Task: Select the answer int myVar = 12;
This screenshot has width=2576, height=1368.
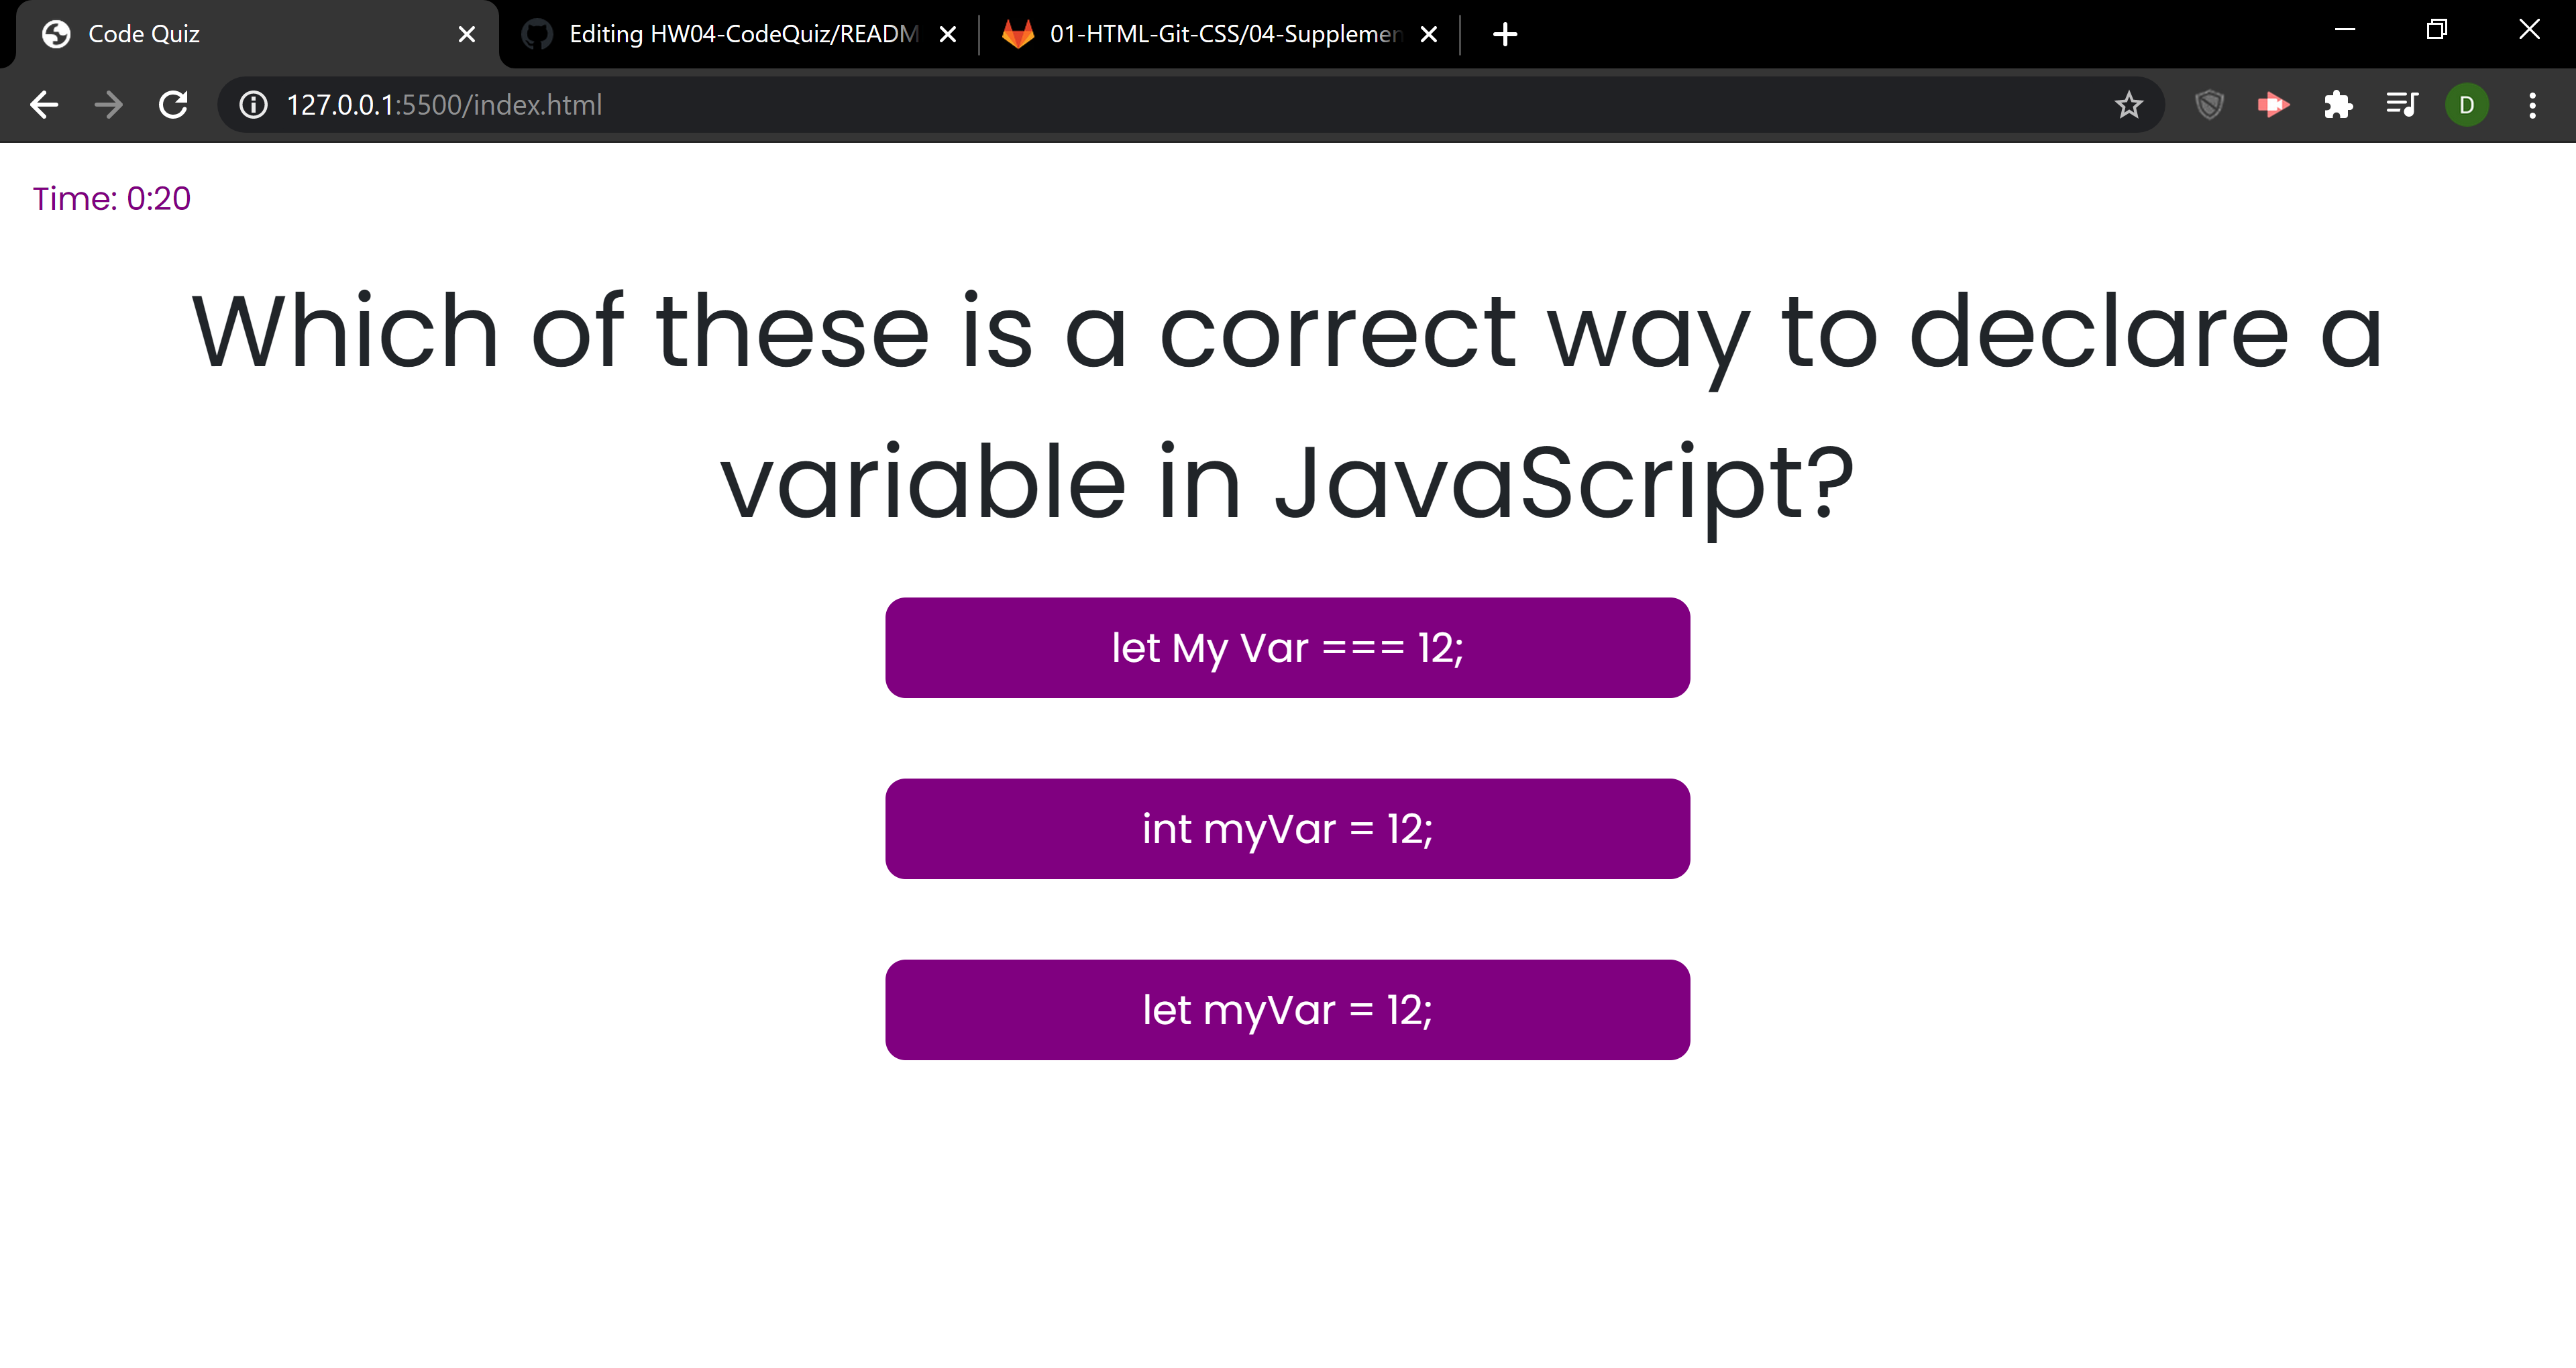Action: (x=1288, y=828)
